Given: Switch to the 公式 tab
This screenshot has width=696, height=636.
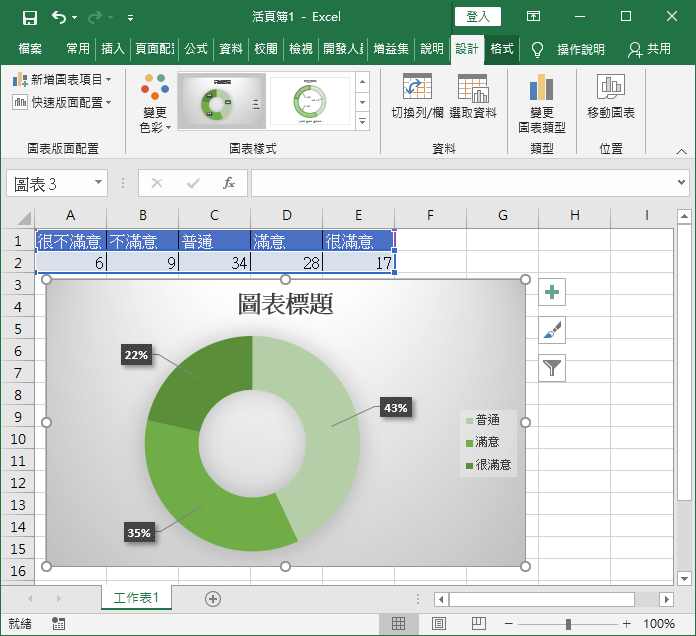Looking at the screenshot, I should pyautogui.click(x=196, y=48).
